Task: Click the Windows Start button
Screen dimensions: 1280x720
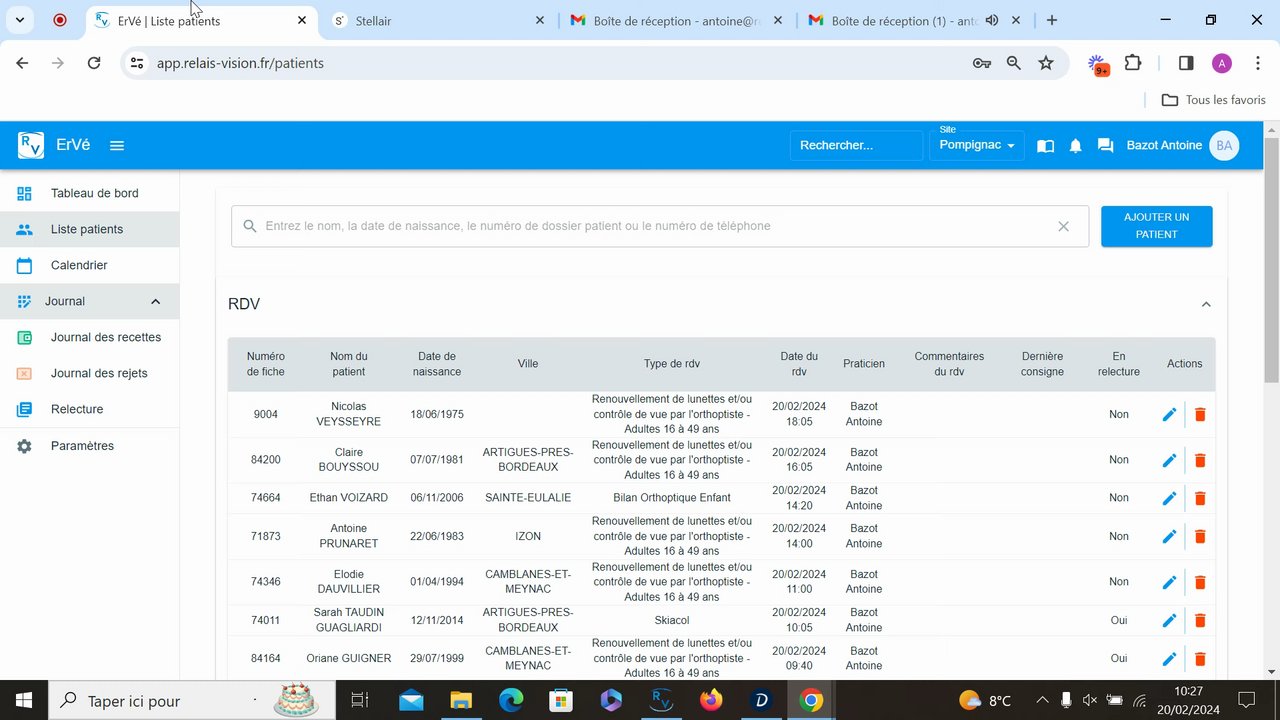Action: tap(24, 700)
